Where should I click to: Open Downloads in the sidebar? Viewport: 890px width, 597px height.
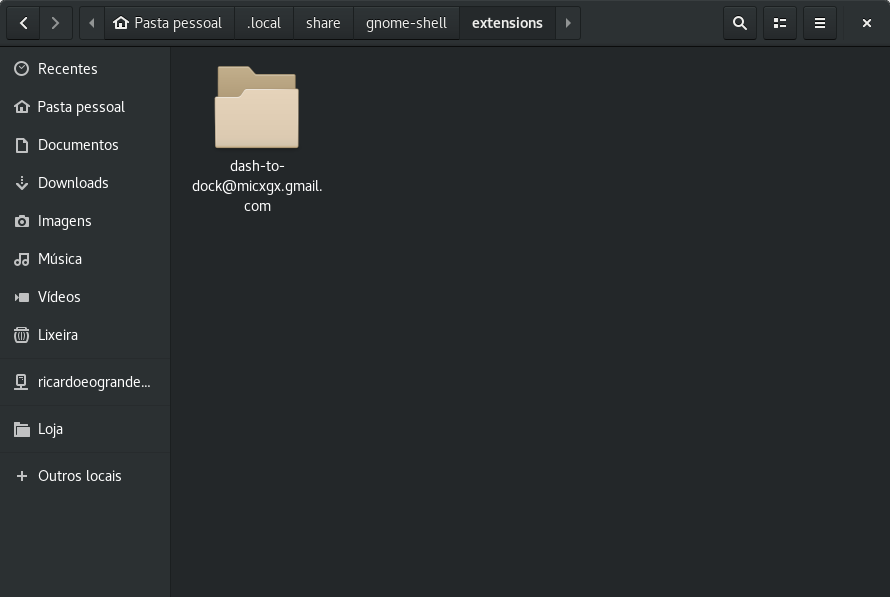click(x=85, y=183)
